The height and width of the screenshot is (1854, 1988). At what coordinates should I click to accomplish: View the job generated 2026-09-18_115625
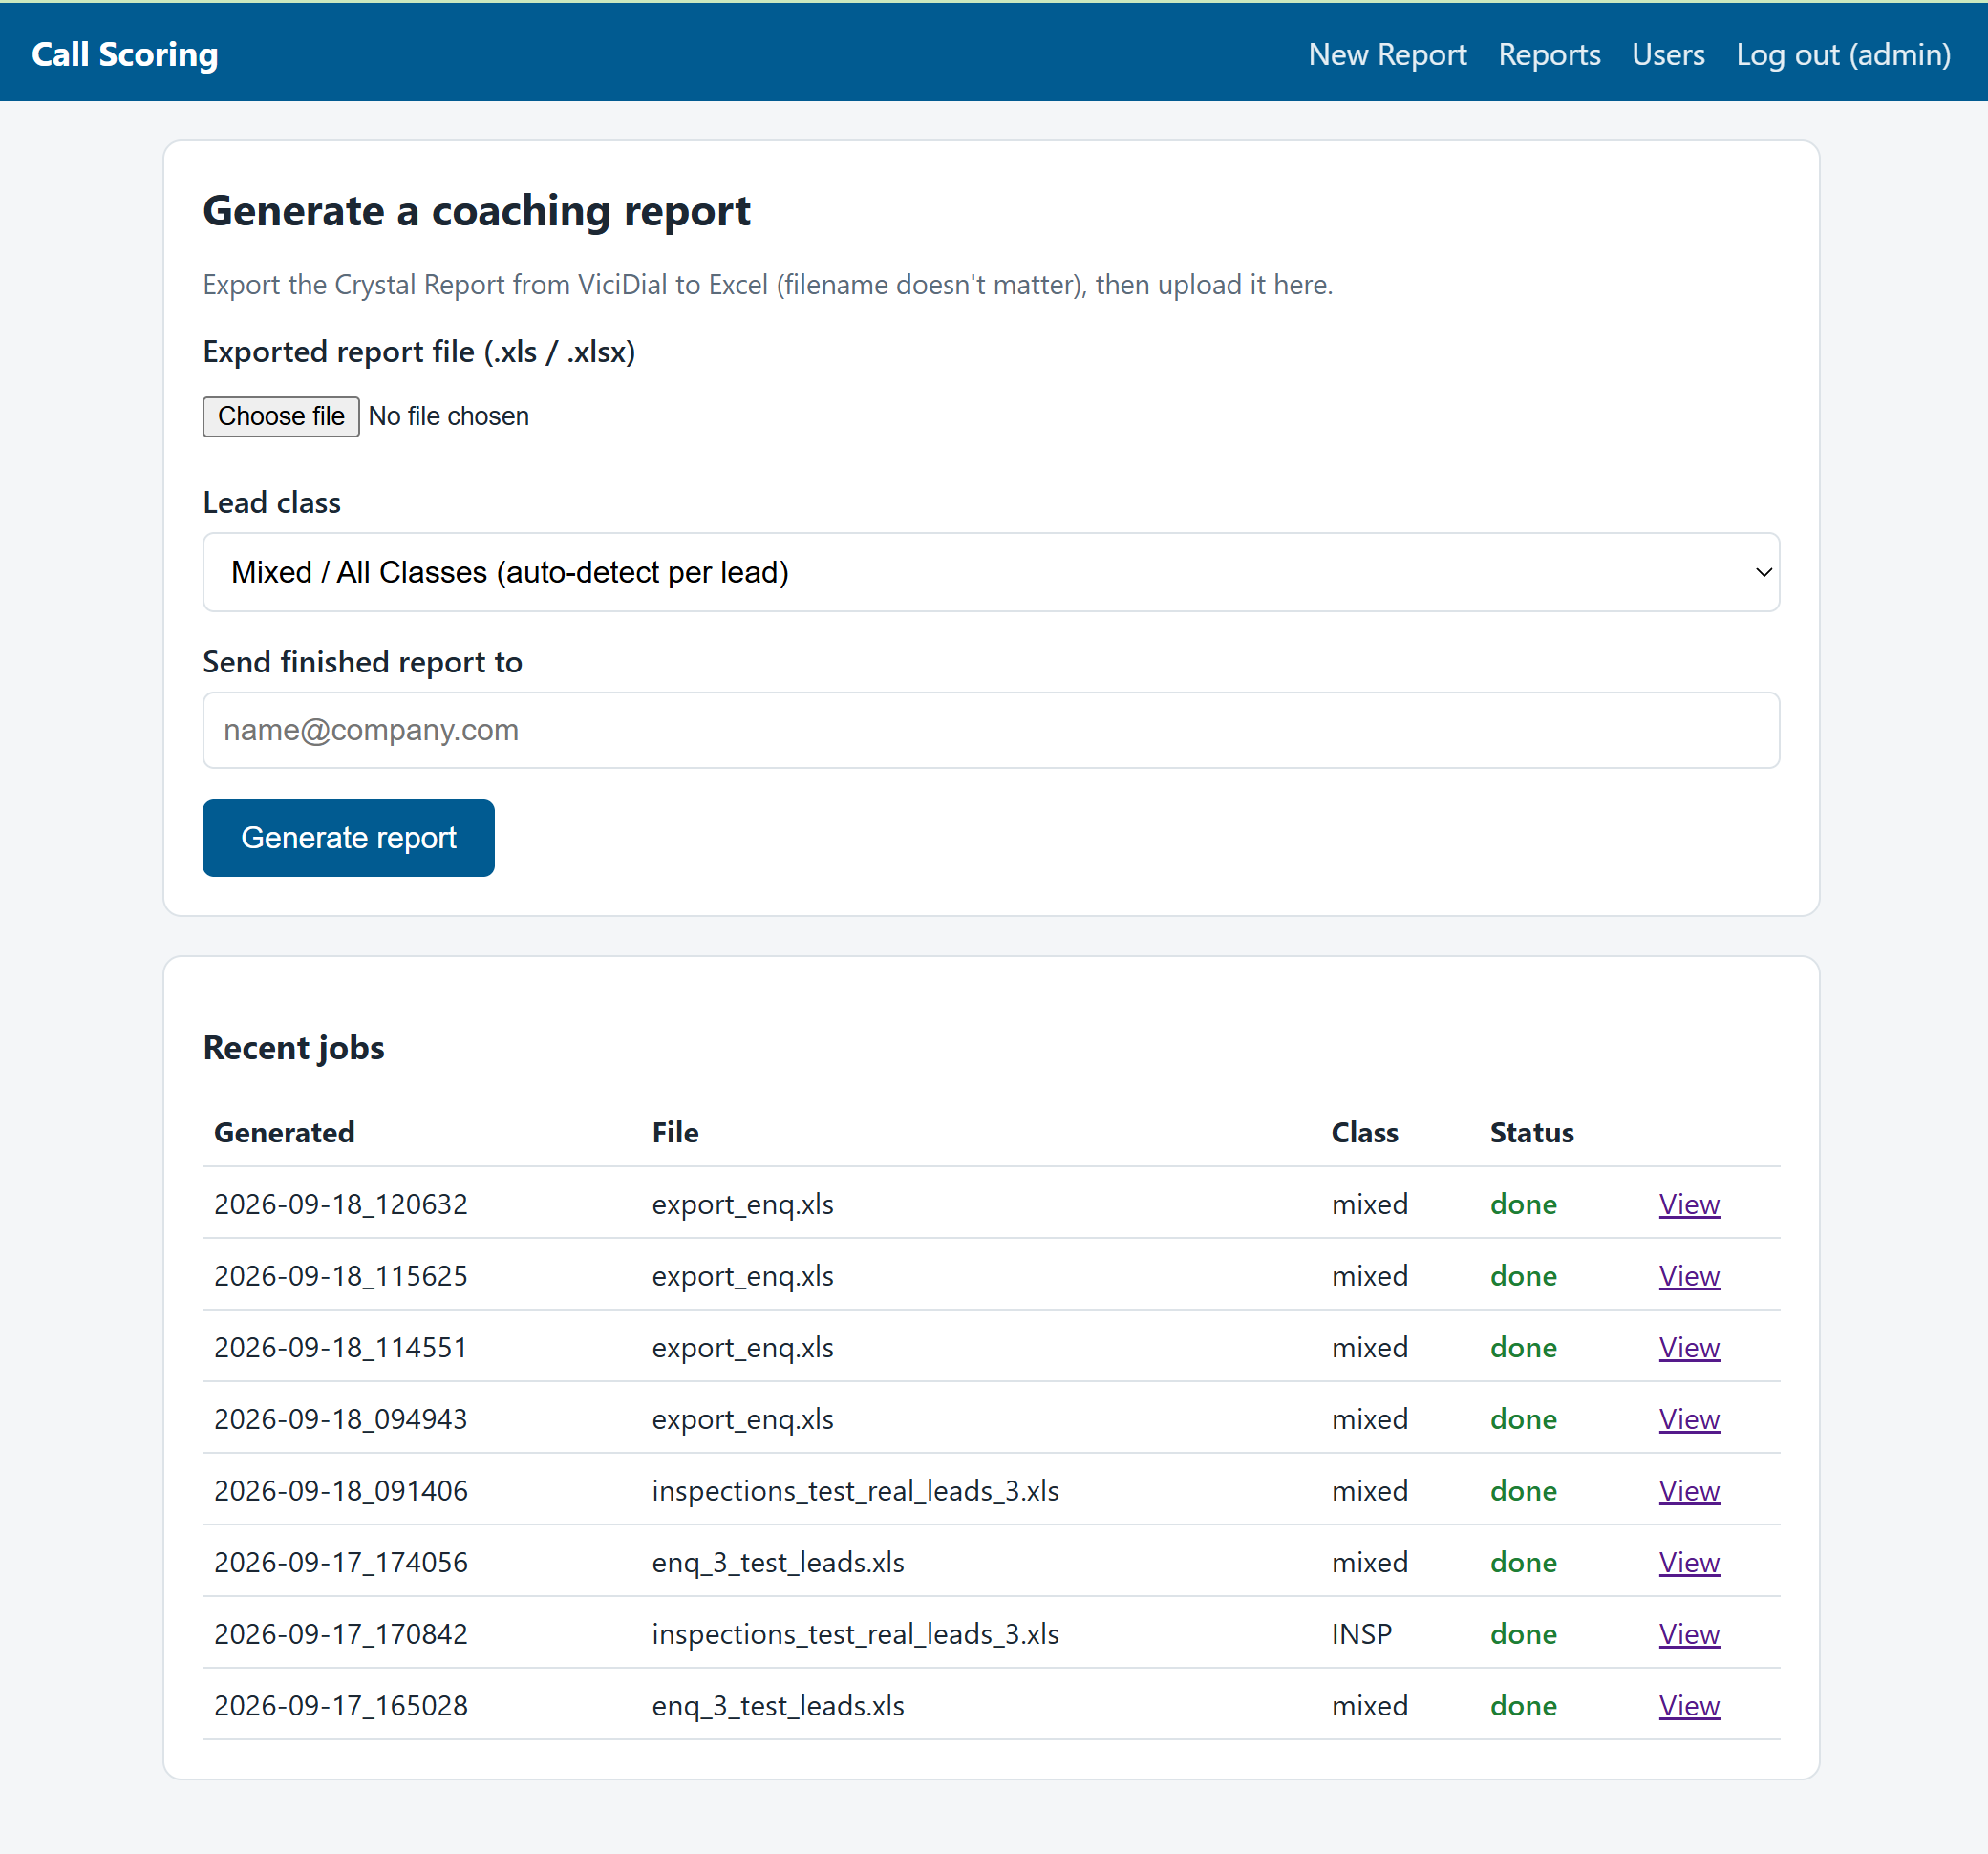[x=1689, y=1276]
